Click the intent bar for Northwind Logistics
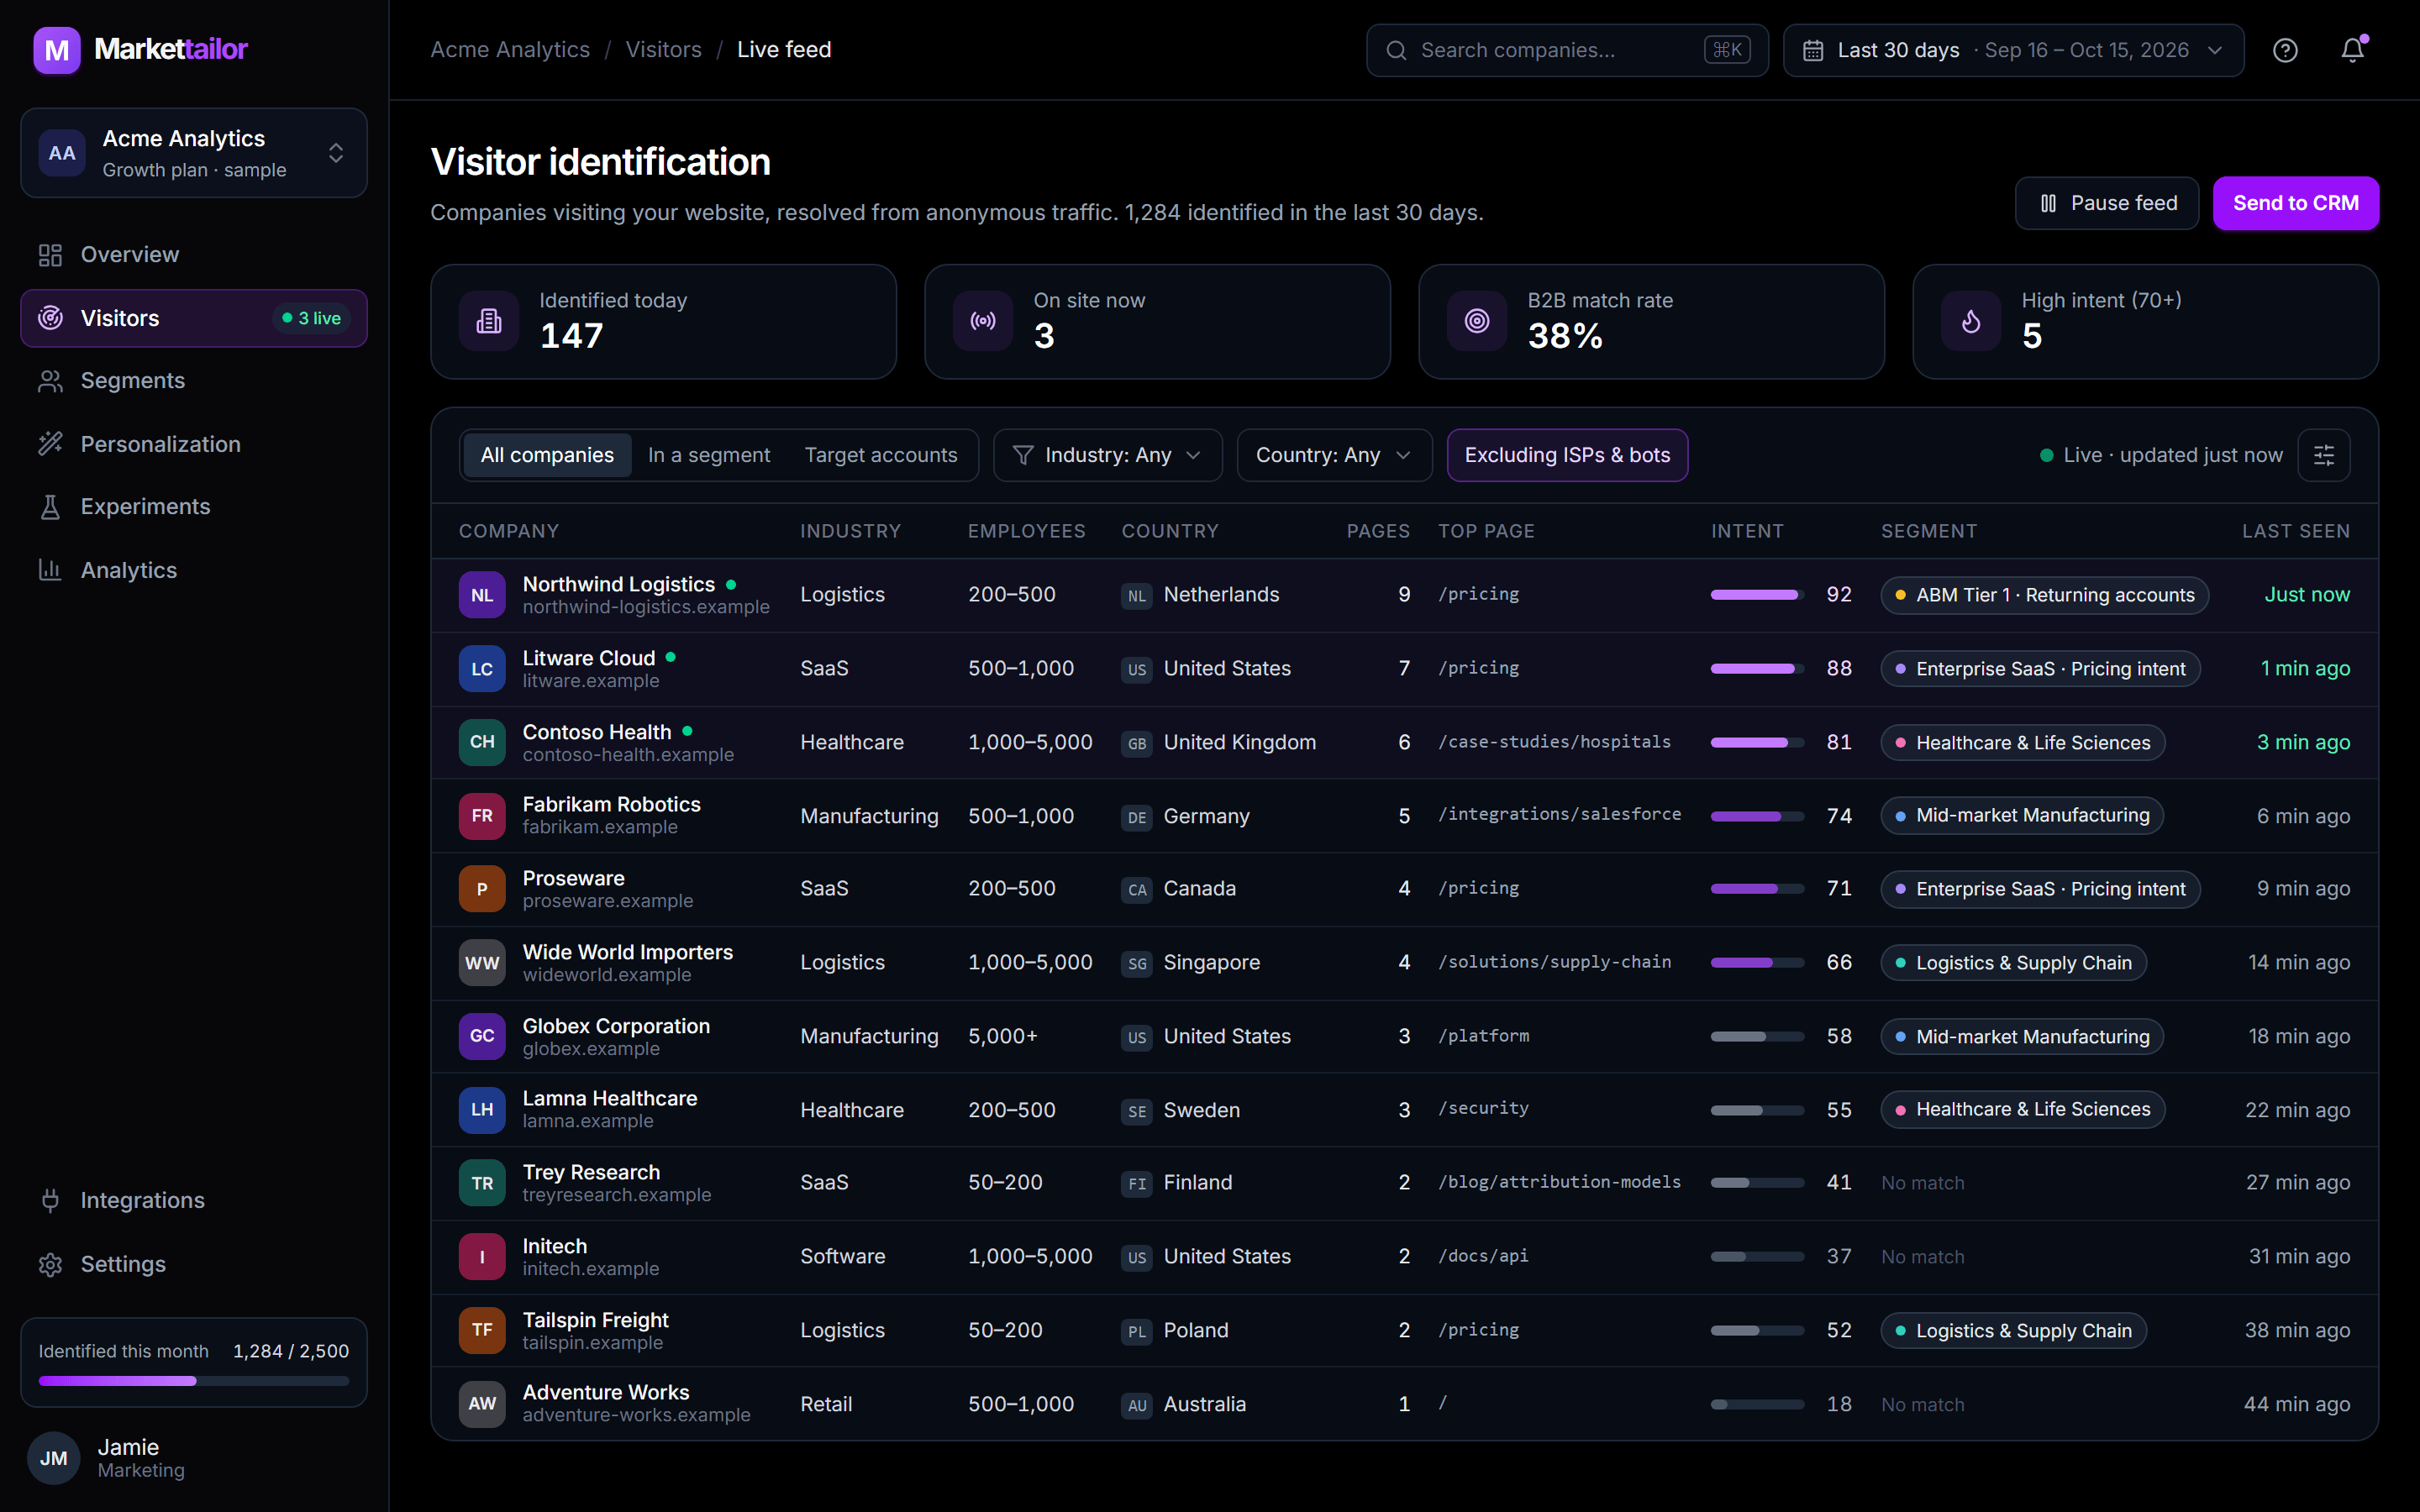Image resolution: width=2420 pixels, height=1512 pixels. (1757, 595)
